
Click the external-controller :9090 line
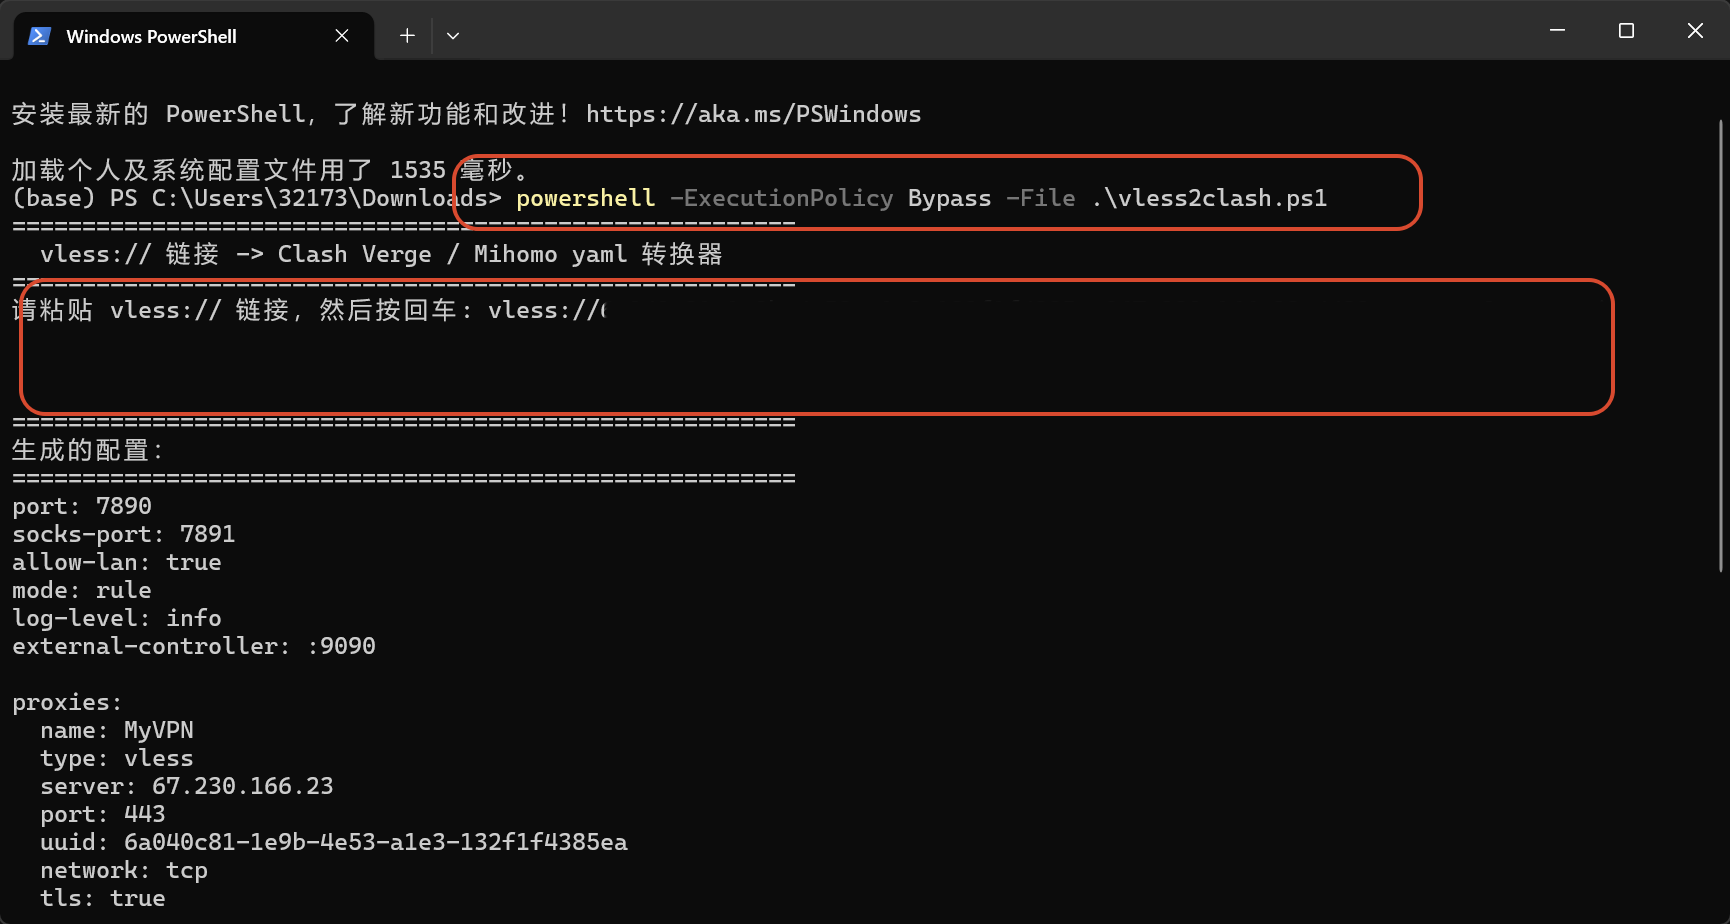[194, 646]
